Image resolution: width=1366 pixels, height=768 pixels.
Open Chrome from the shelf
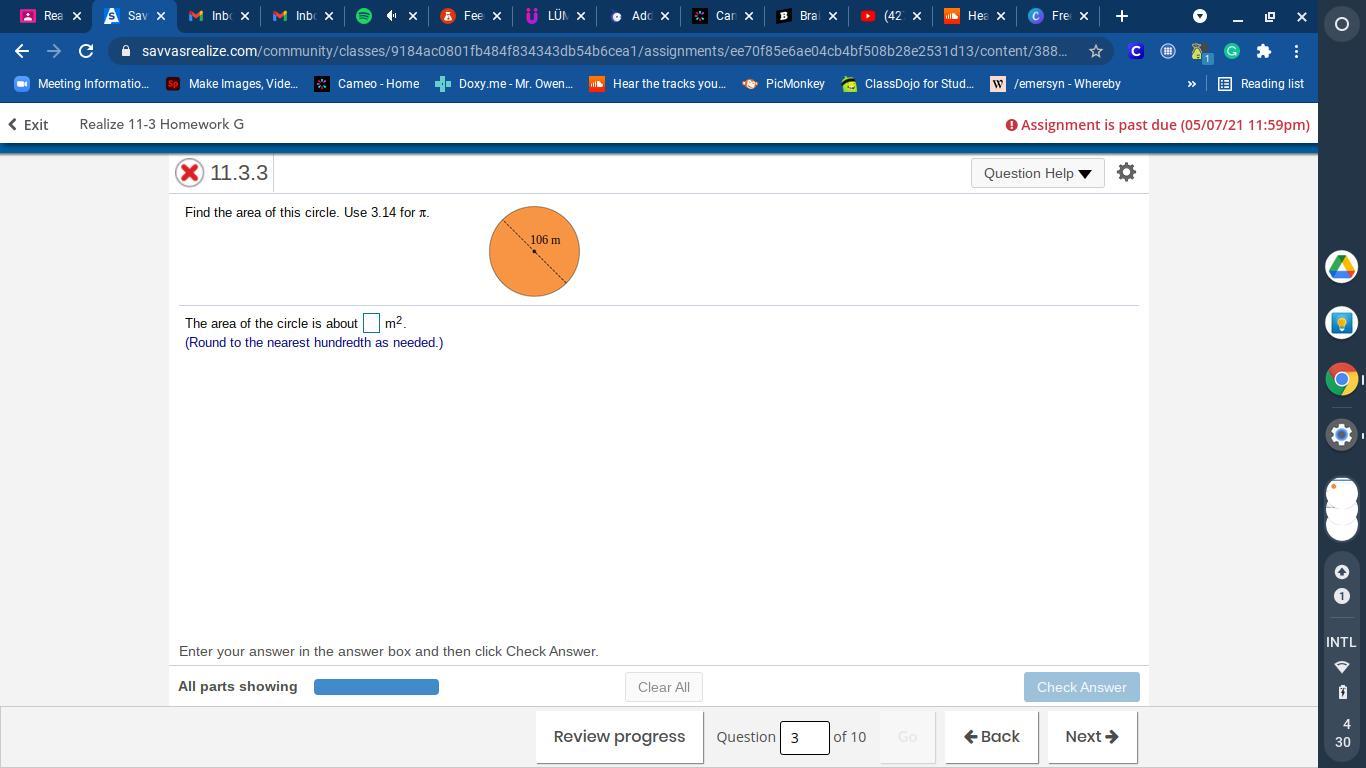tap(1342, 379)
